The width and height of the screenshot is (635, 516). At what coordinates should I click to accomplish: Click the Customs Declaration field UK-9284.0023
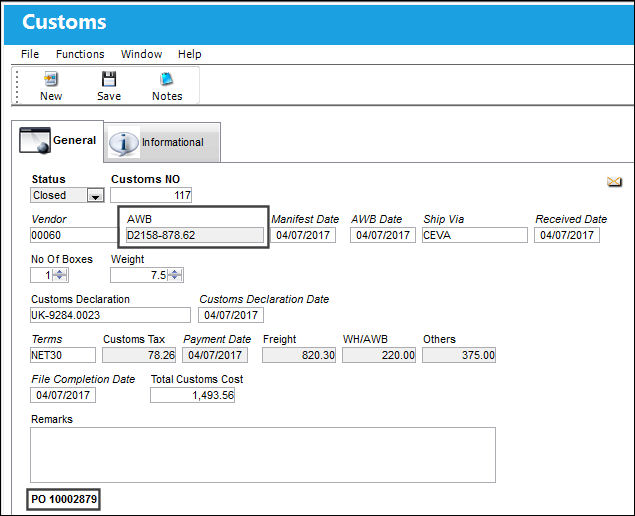tap(110, 315)
